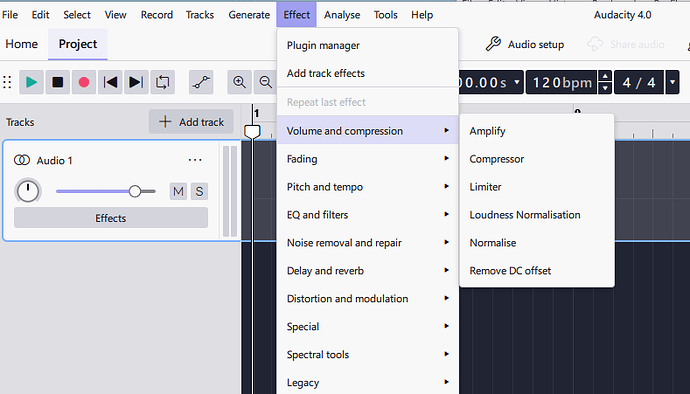Image resolution: width=690 pixels, height=394 pixels.
Task: Mute the Audio 1 track
Action: [178, 191]
